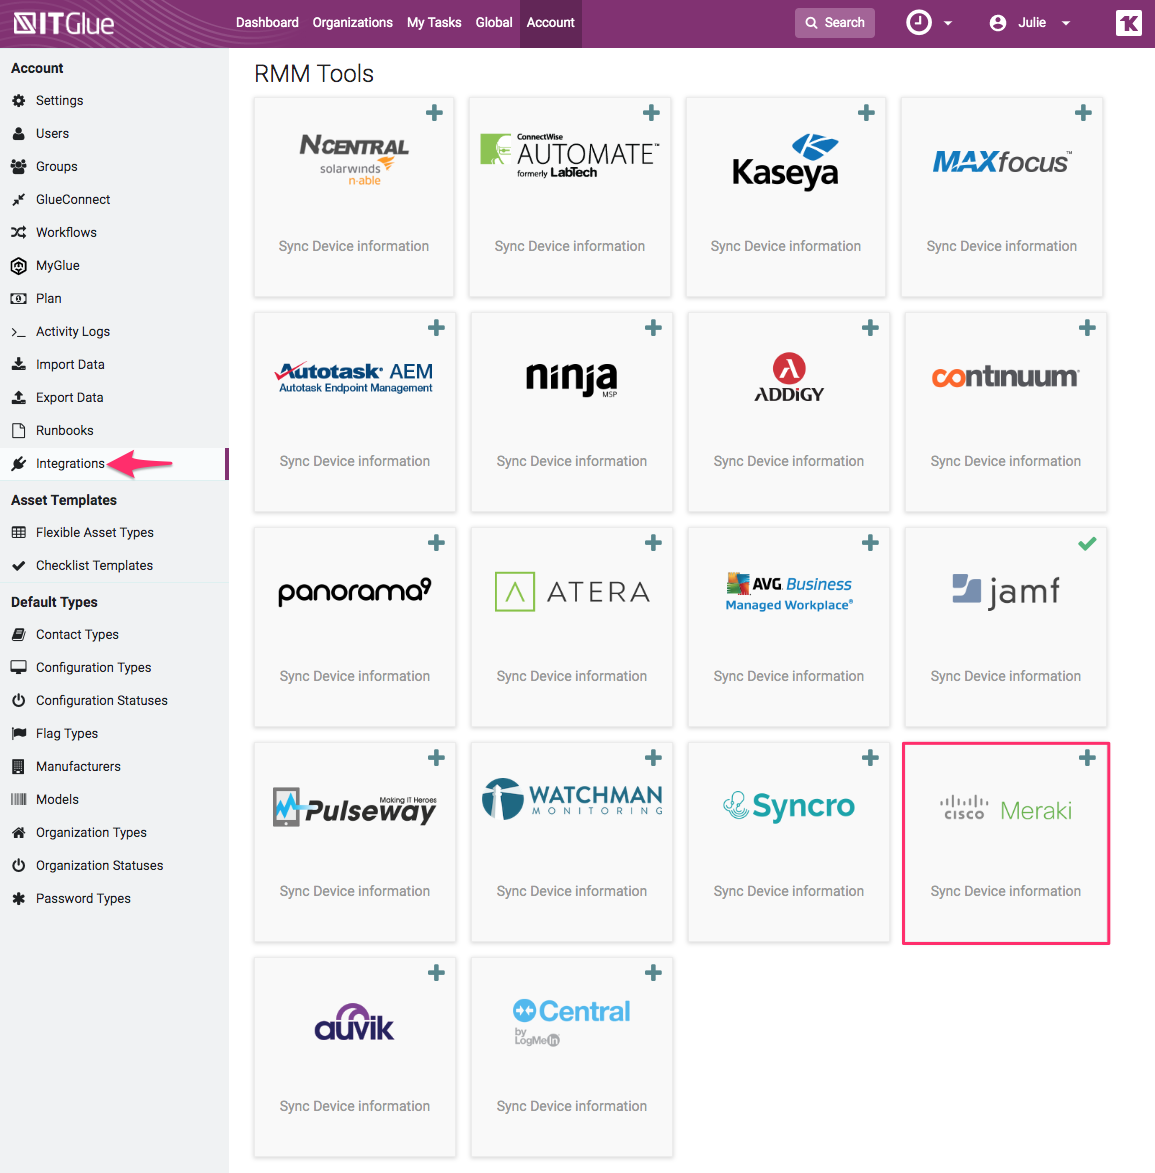Click the plus icon on N-central card
Viewport: 1155px width, 1173px height.
434,113
